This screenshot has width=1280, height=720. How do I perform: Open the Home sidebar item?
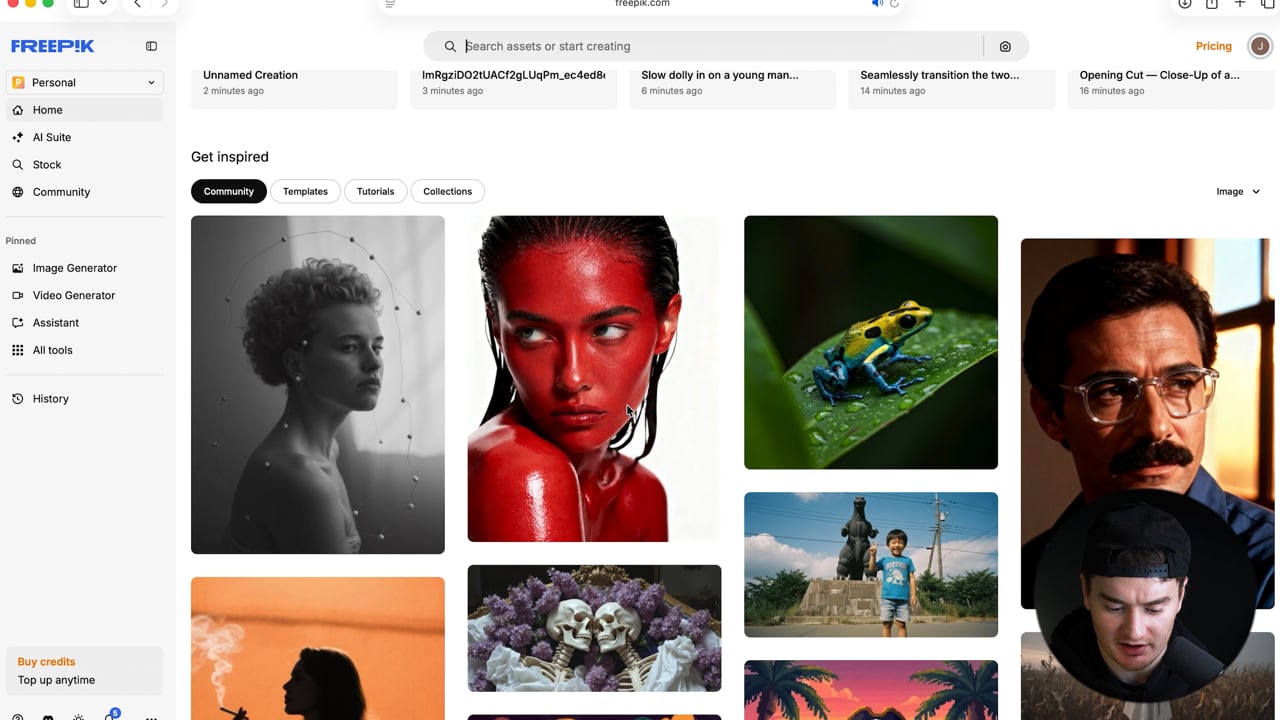[x=84, y=110]
